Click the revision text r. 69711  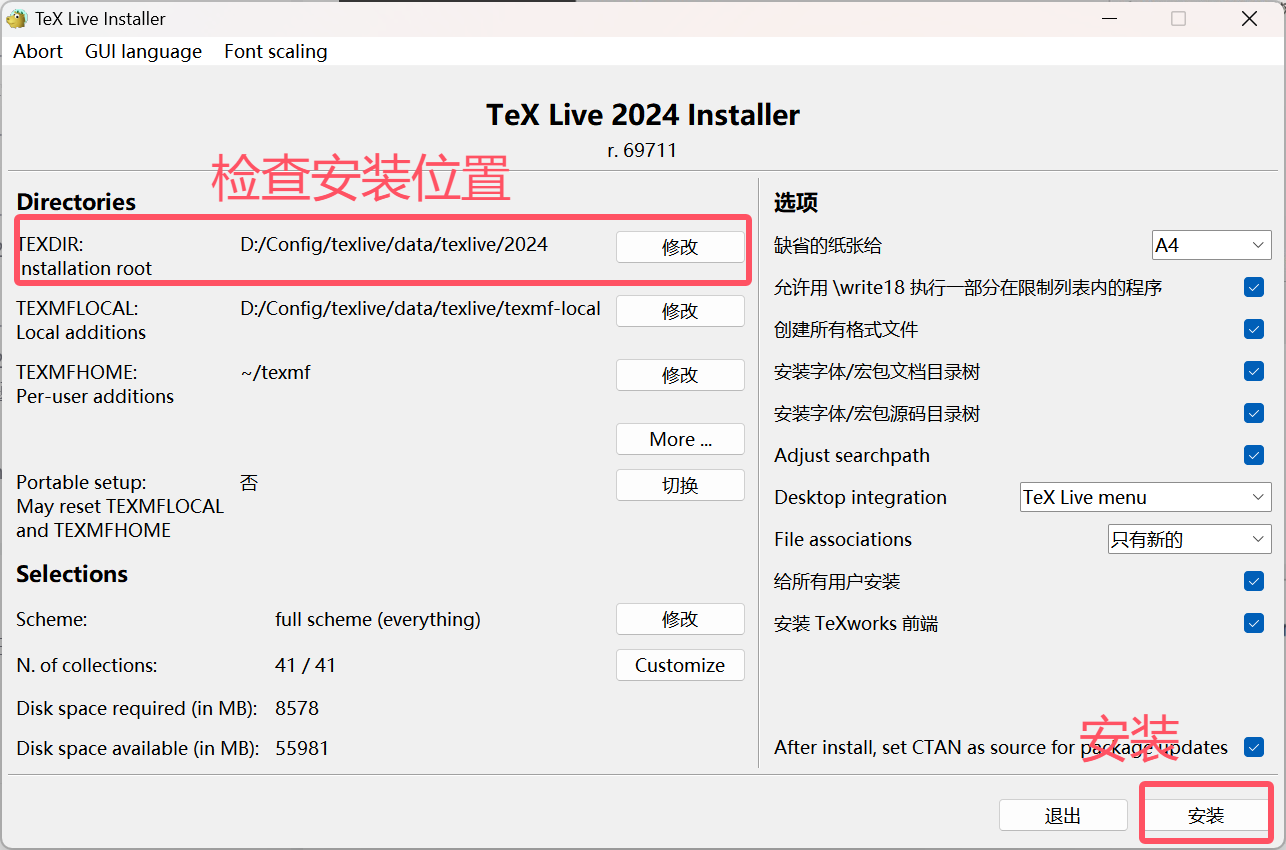(x=642, y=151)
